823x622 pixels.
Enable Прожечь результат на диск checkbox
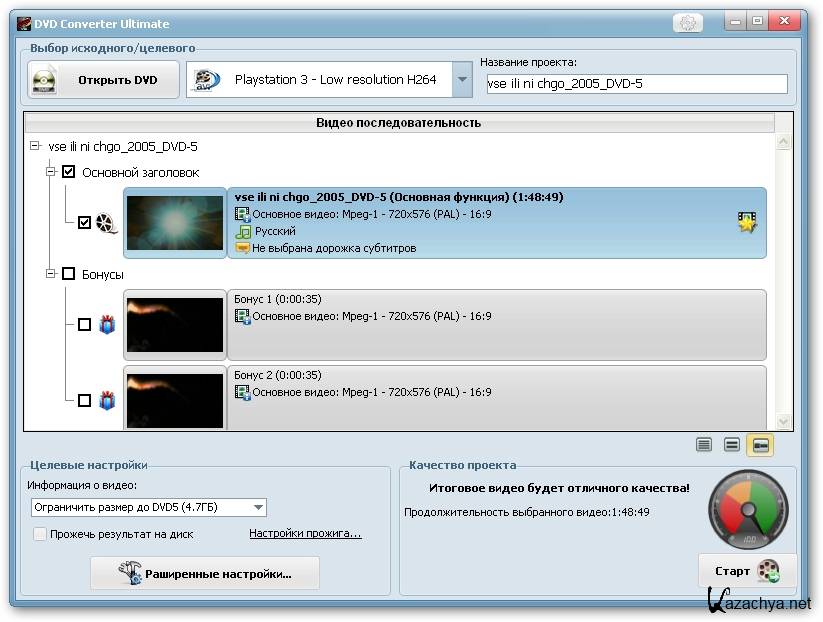pyautogui.click(x=40, y=534)
